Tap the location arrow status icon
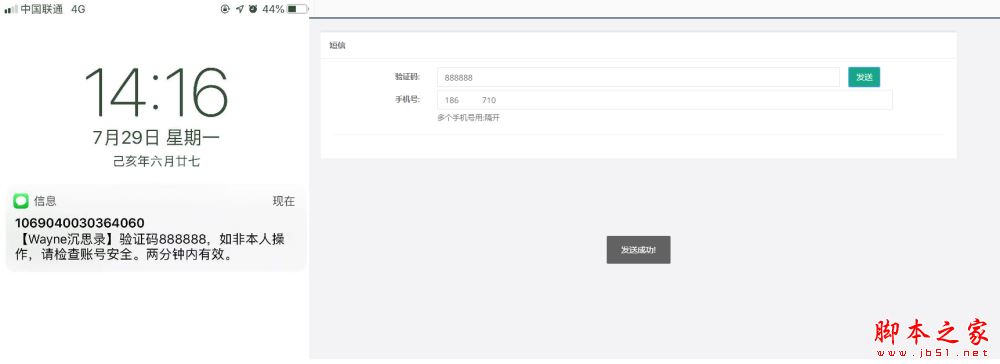Screen dimensions: 1000x364 240,9
